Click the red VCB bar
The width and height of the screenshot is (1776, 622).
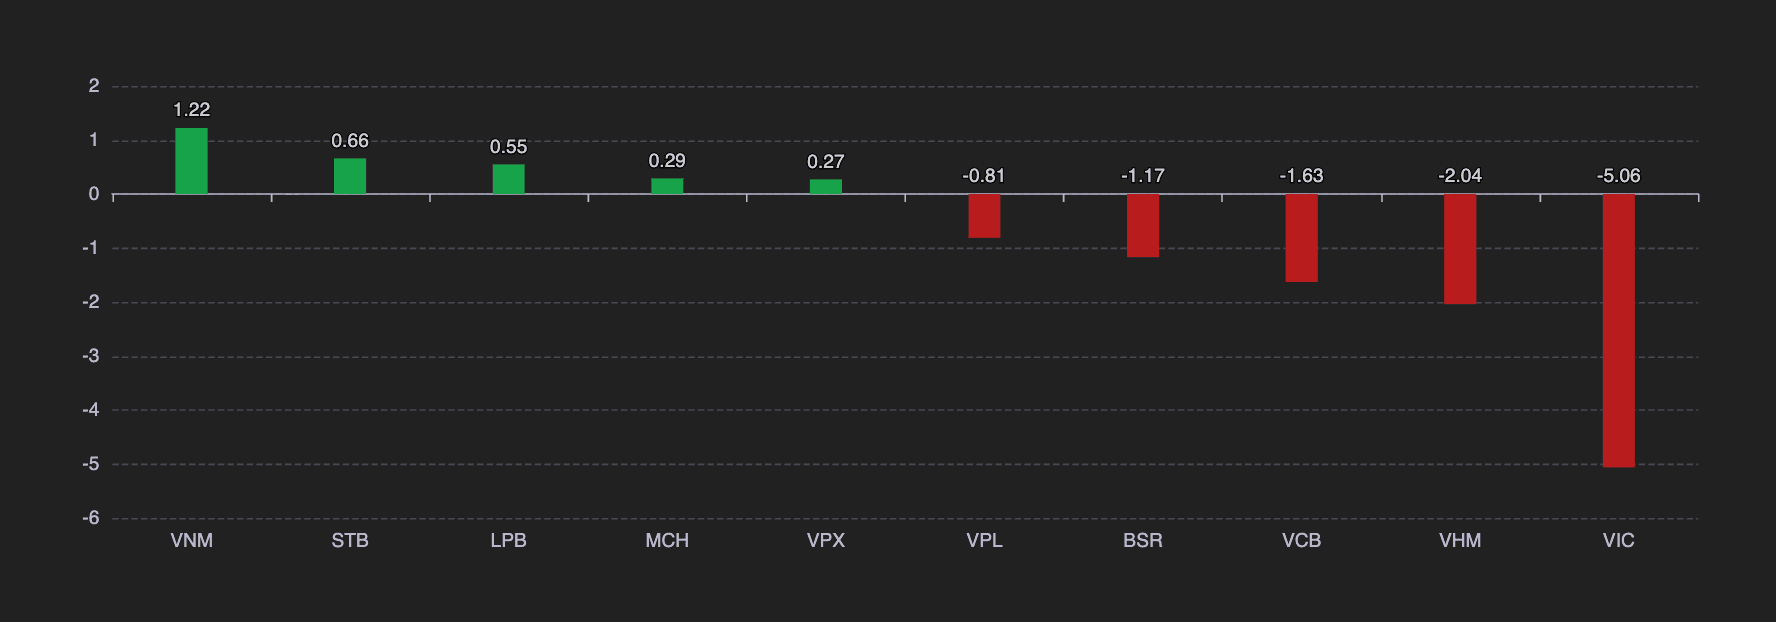click(x=1301, y=238)
